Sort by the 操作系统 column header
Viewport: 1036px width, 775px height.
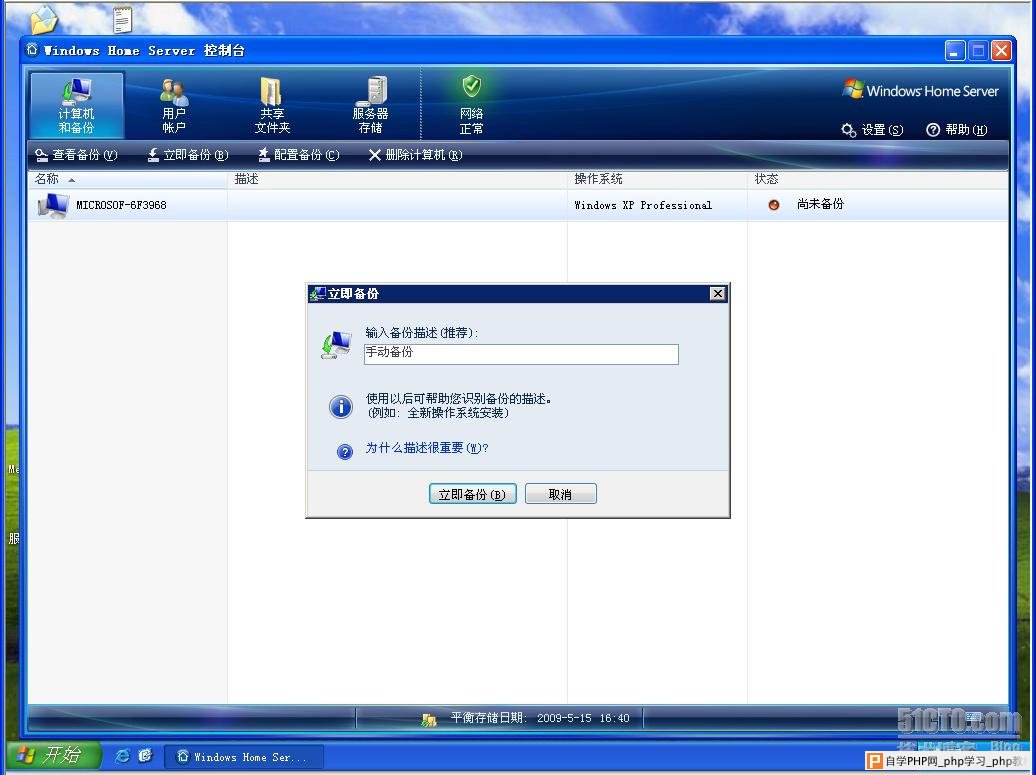pos(657,179)
